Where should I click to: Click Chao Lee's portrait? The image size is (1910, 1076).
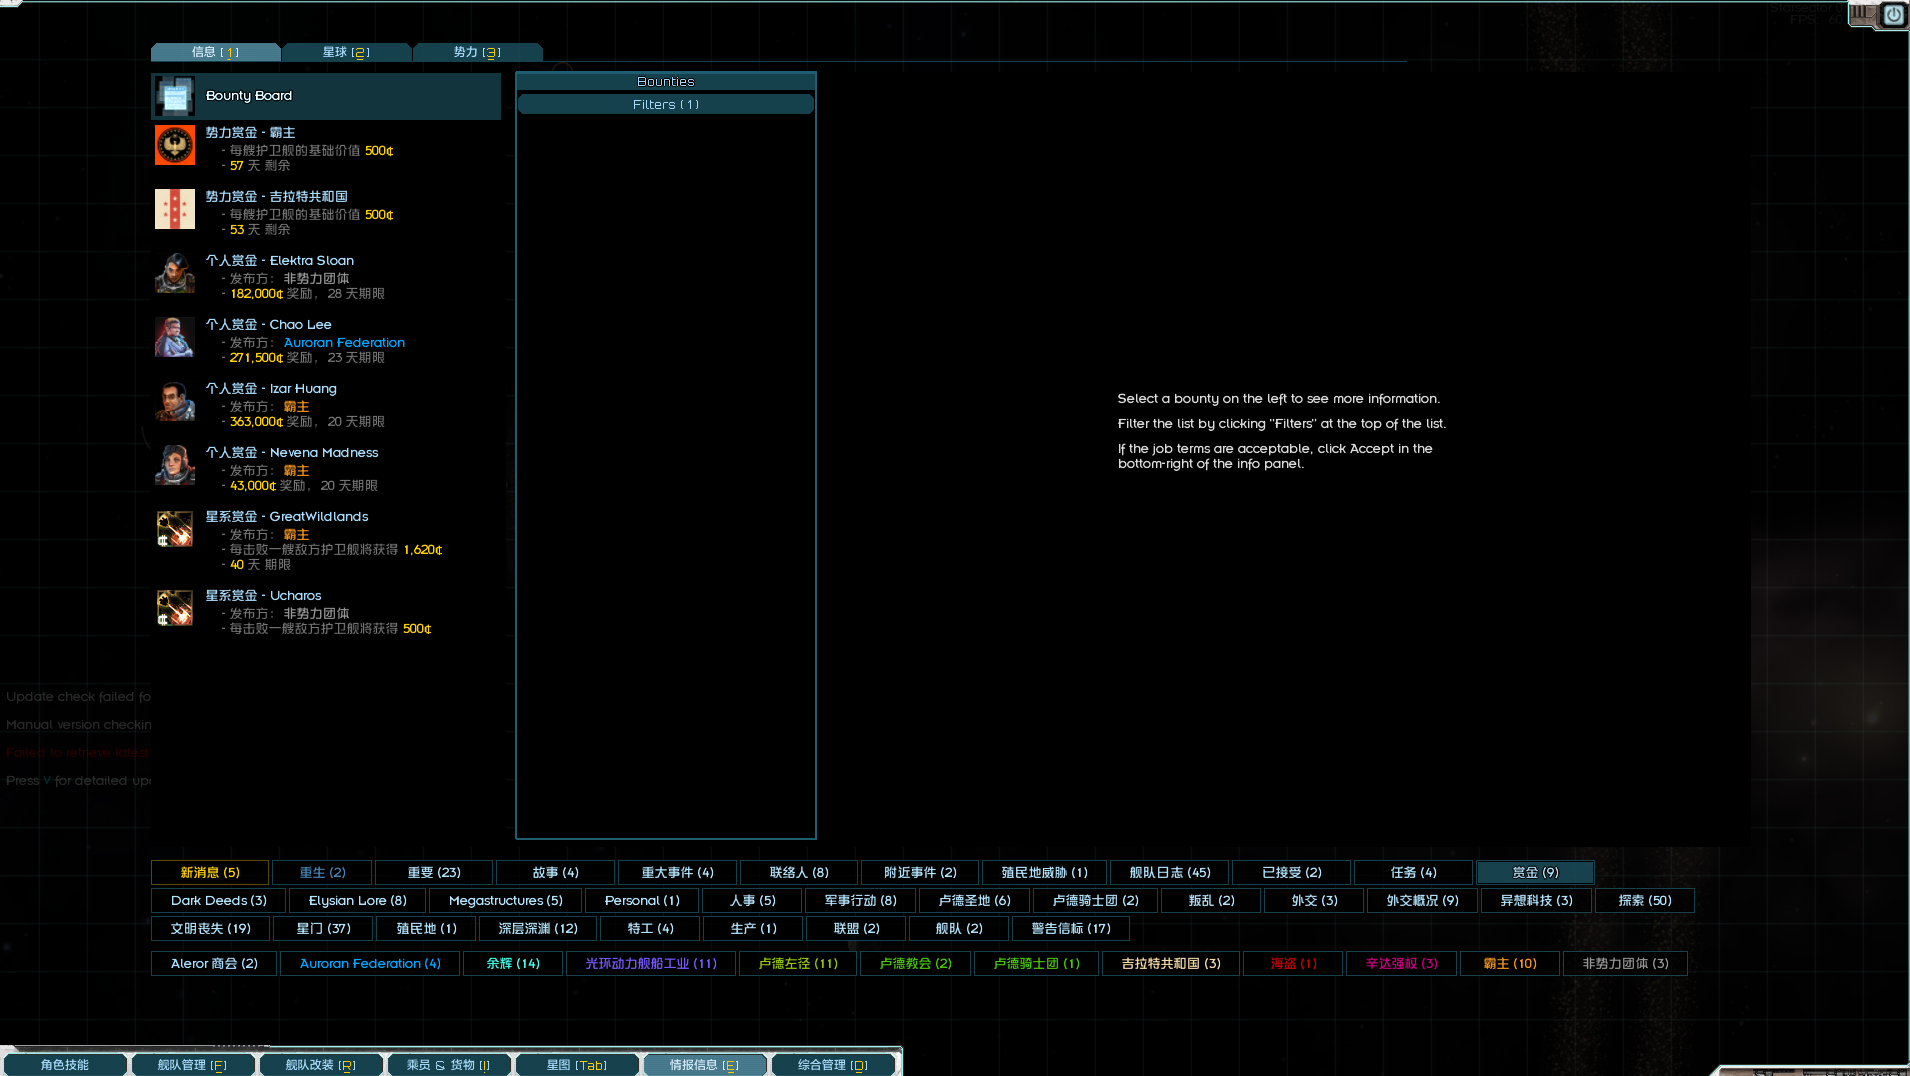(x=175, y=338)
